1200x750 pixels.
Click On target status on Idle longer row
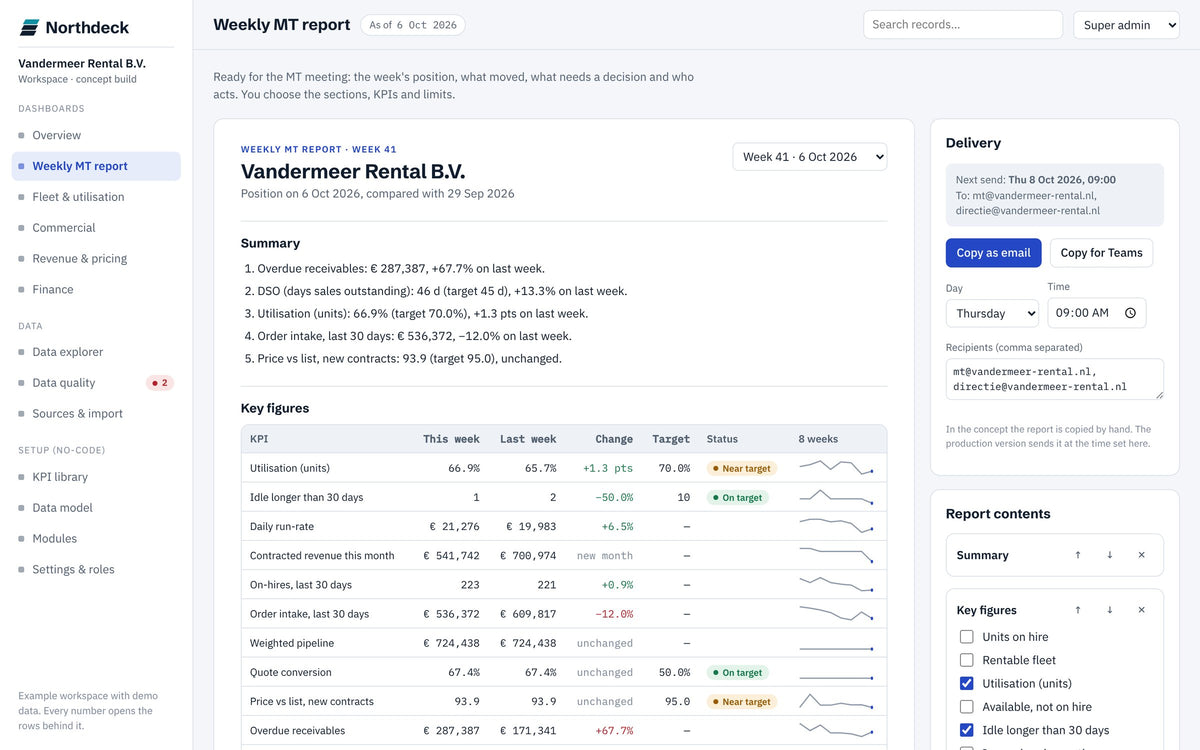click(x=737, y=497)
